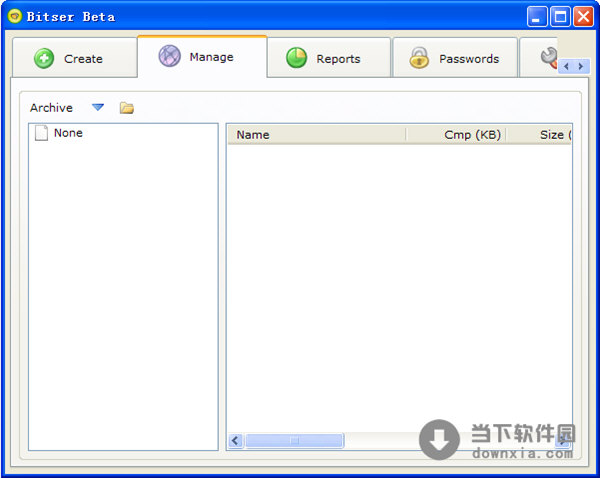Click the Archive label text
The height and width of the screenshot is (478, 600).
click(51, 108)
